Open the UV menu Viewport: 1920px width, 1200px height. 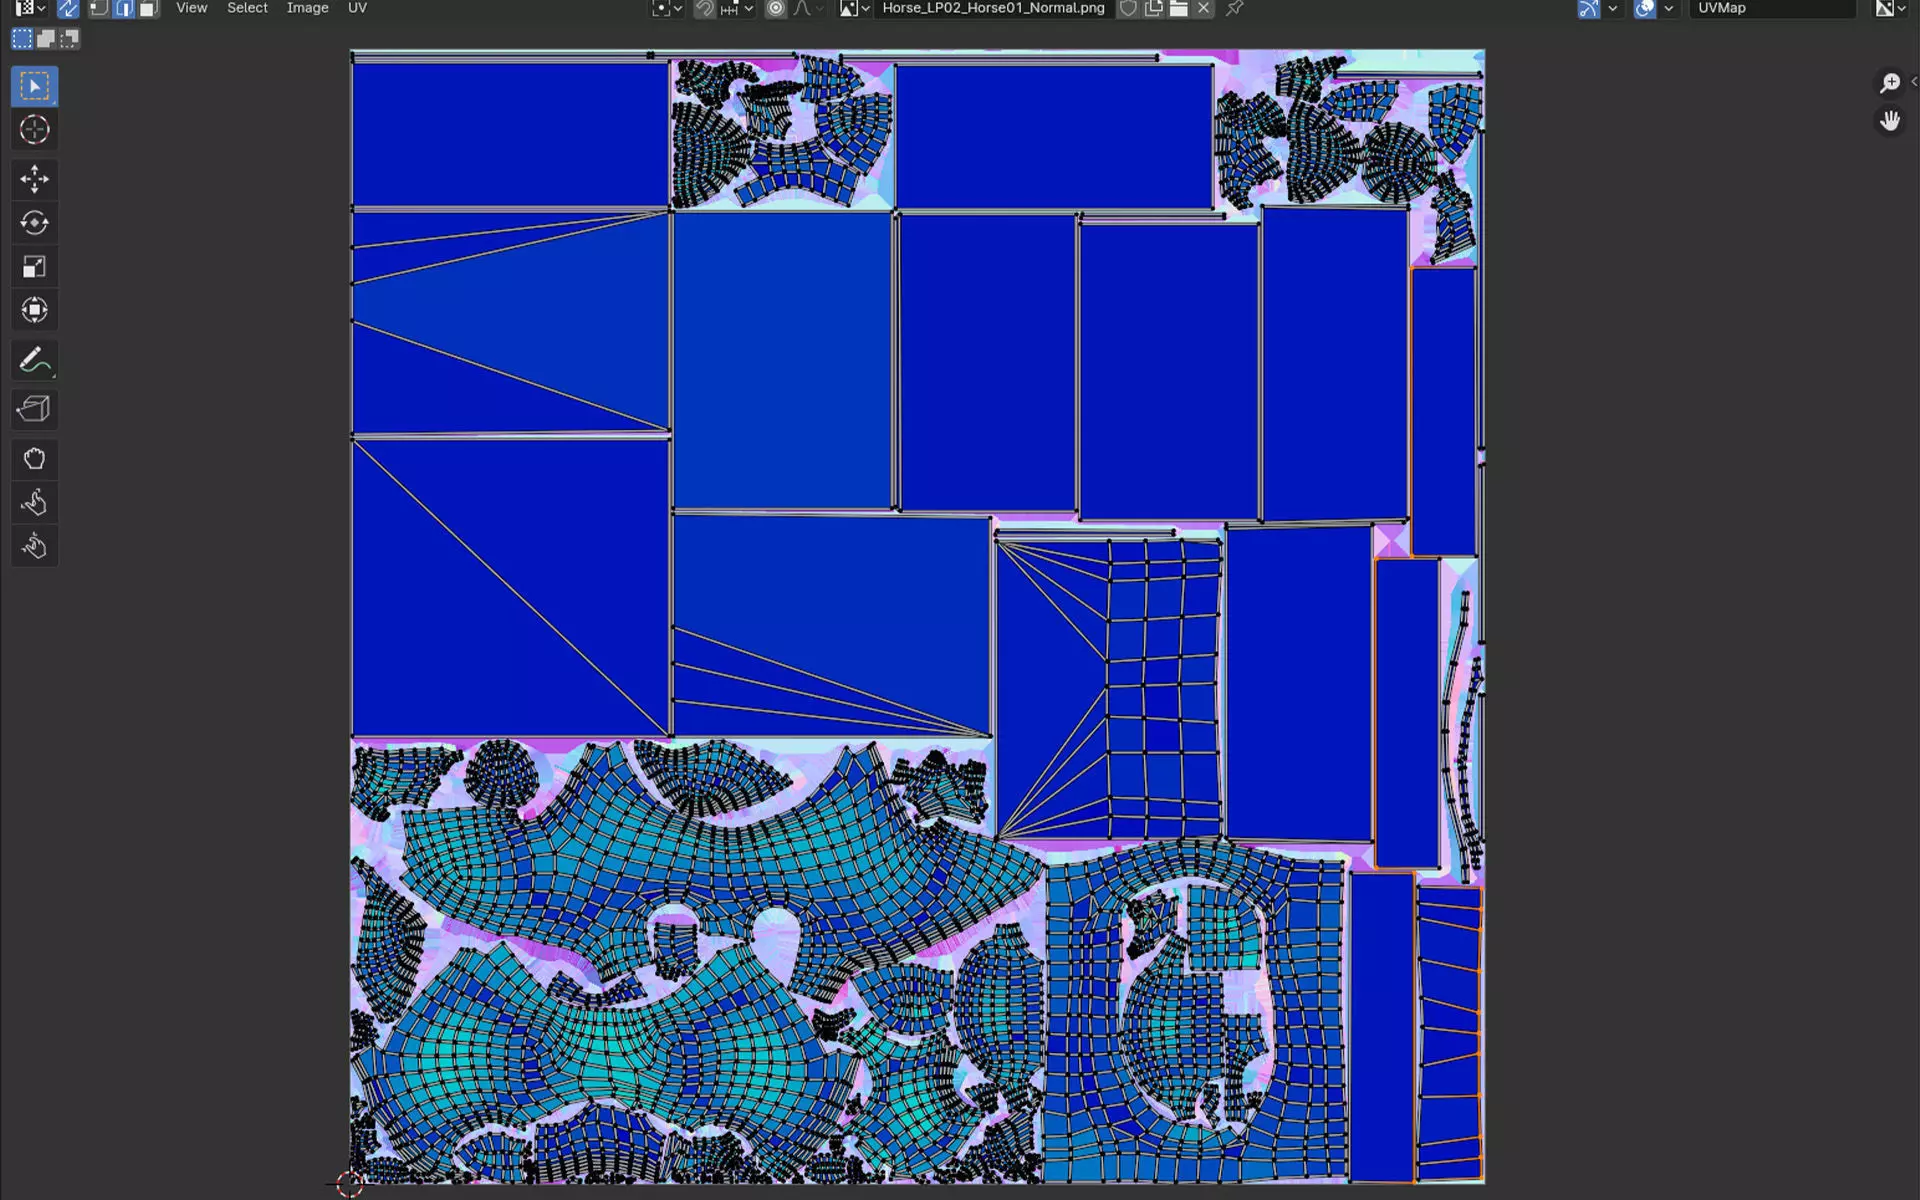click(x=357, y=8)
